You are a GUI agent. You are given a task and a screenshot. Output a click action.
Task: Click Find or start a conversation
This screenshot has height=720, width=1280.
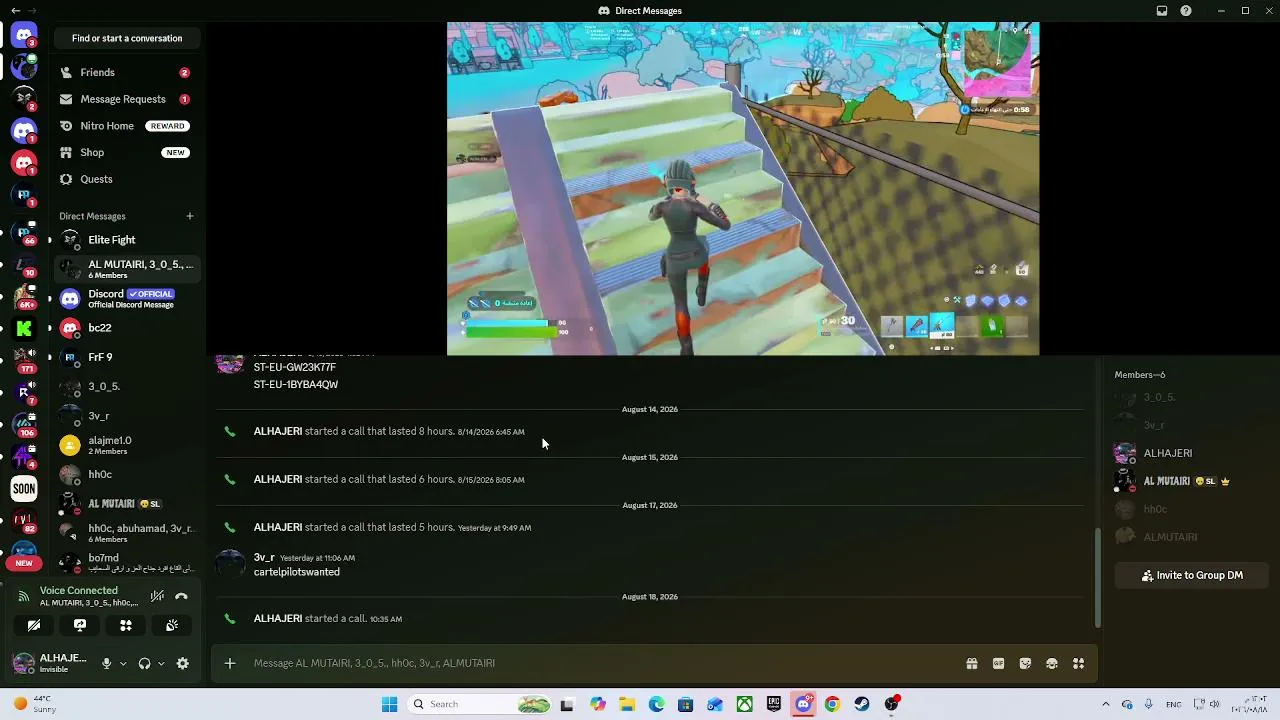[x=127, y=38]
